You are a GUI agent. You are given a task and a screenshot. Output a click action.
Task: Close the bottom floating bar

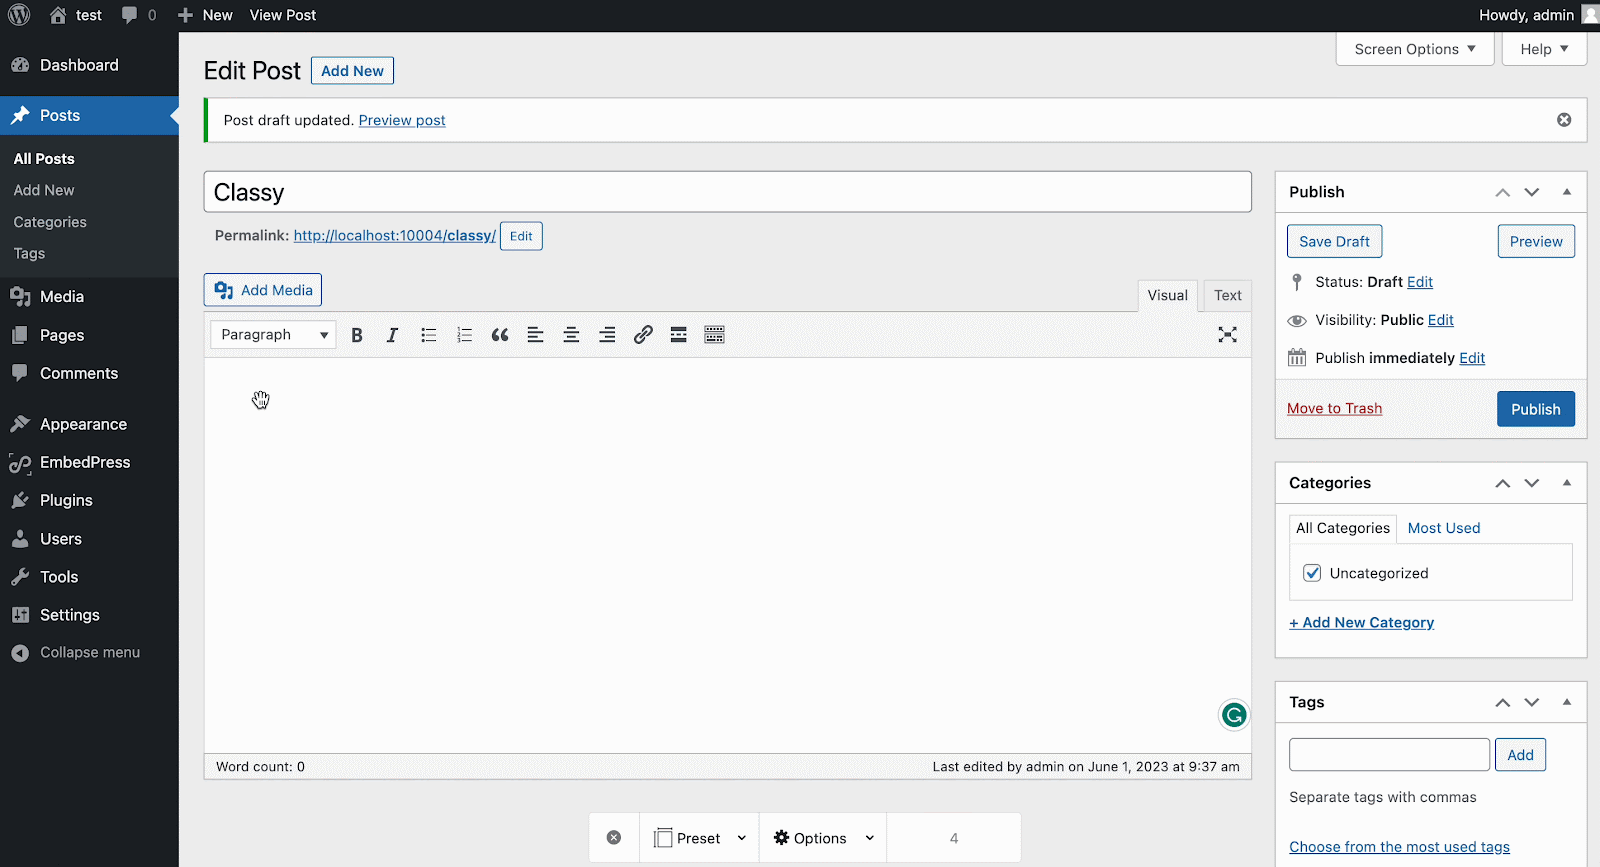(x=614, y=838)
